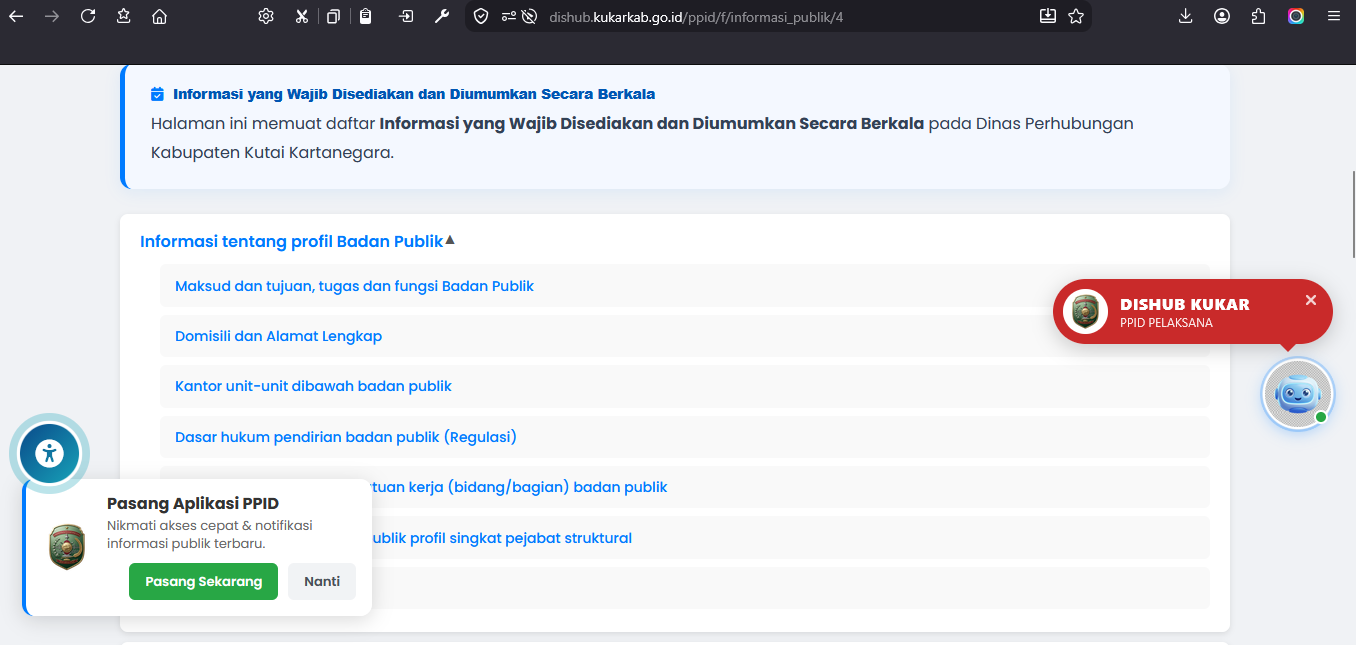Click the address bar URL field
The width and height of the screenshot is (1356, 645).
(780, 16)
